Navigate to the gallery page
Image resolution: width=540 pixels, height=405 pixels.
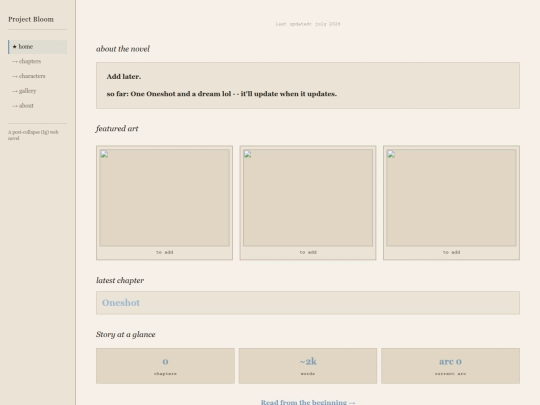point(24,91)
